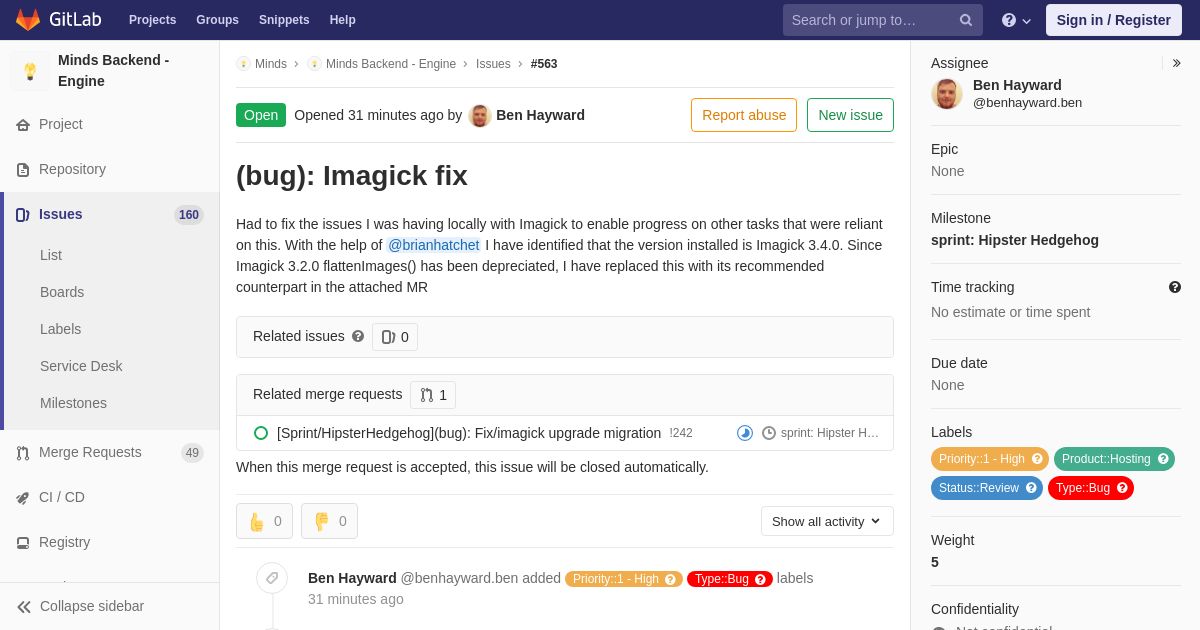This screenshot has height=630, width=1200.
Task: Click the Report abuse button
Action: tap(744, 115)
